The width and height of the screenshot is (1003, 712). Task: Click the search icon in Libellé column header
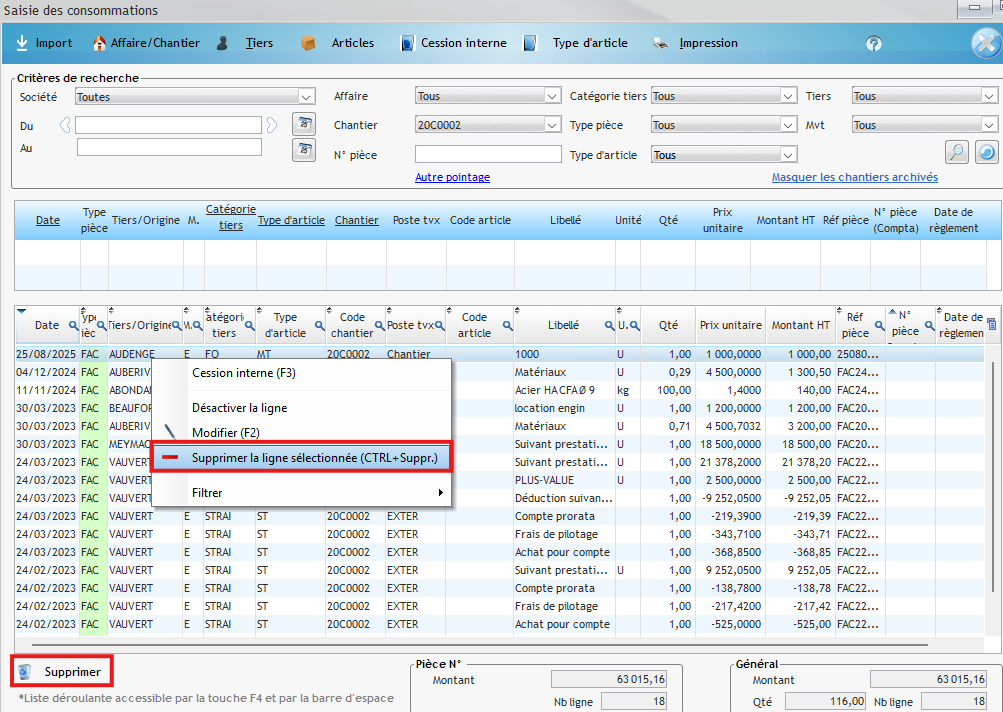[608, 326]
